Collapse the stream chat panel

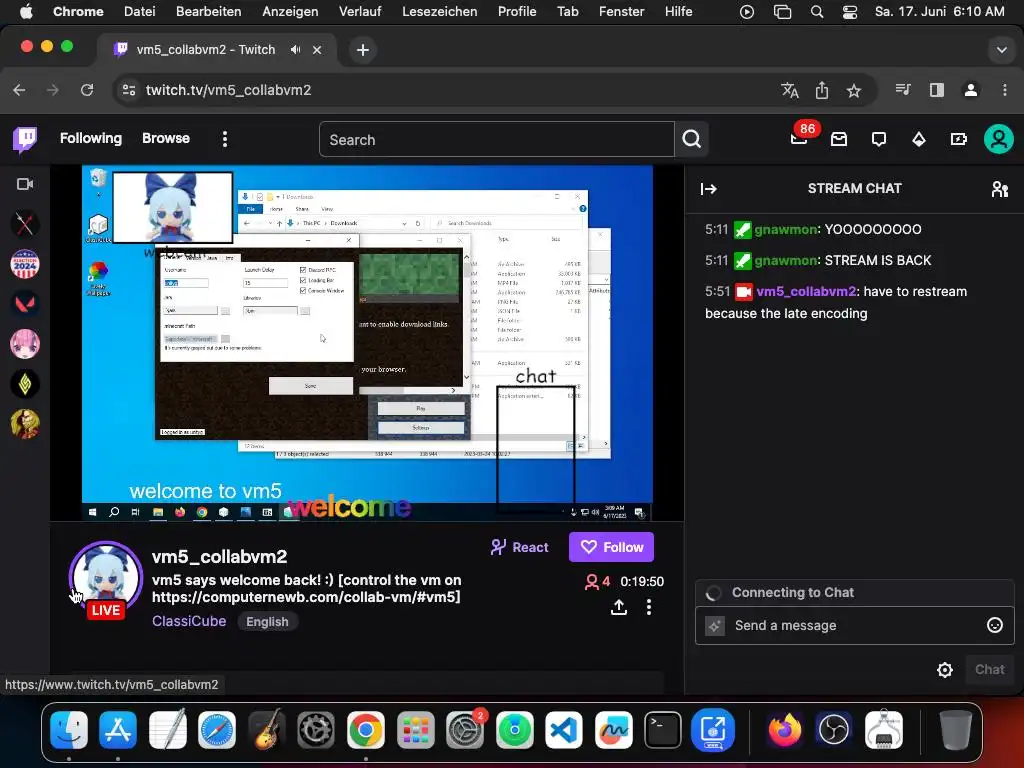click(x=709, y=189)
